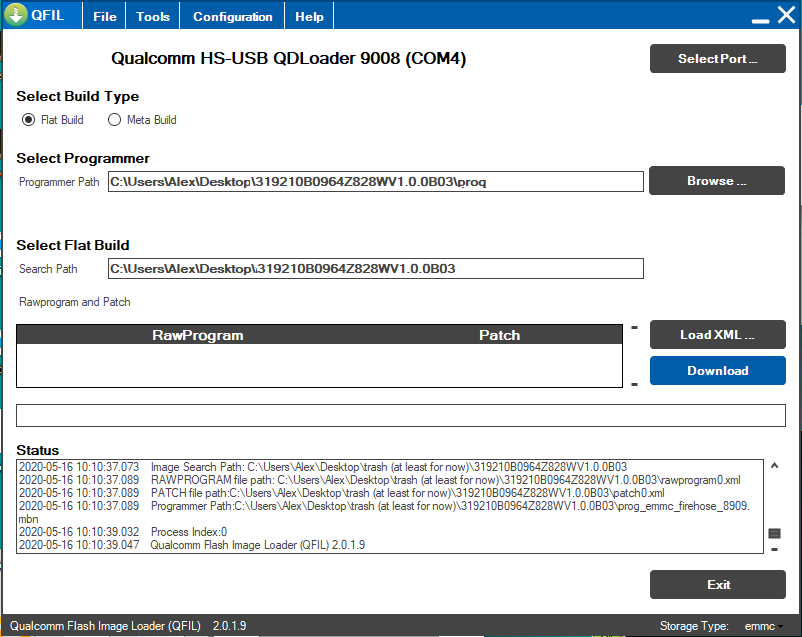This screenshot has height=637, width=802.
Task: Minimize the QFIL window
Action: point(759,18)
